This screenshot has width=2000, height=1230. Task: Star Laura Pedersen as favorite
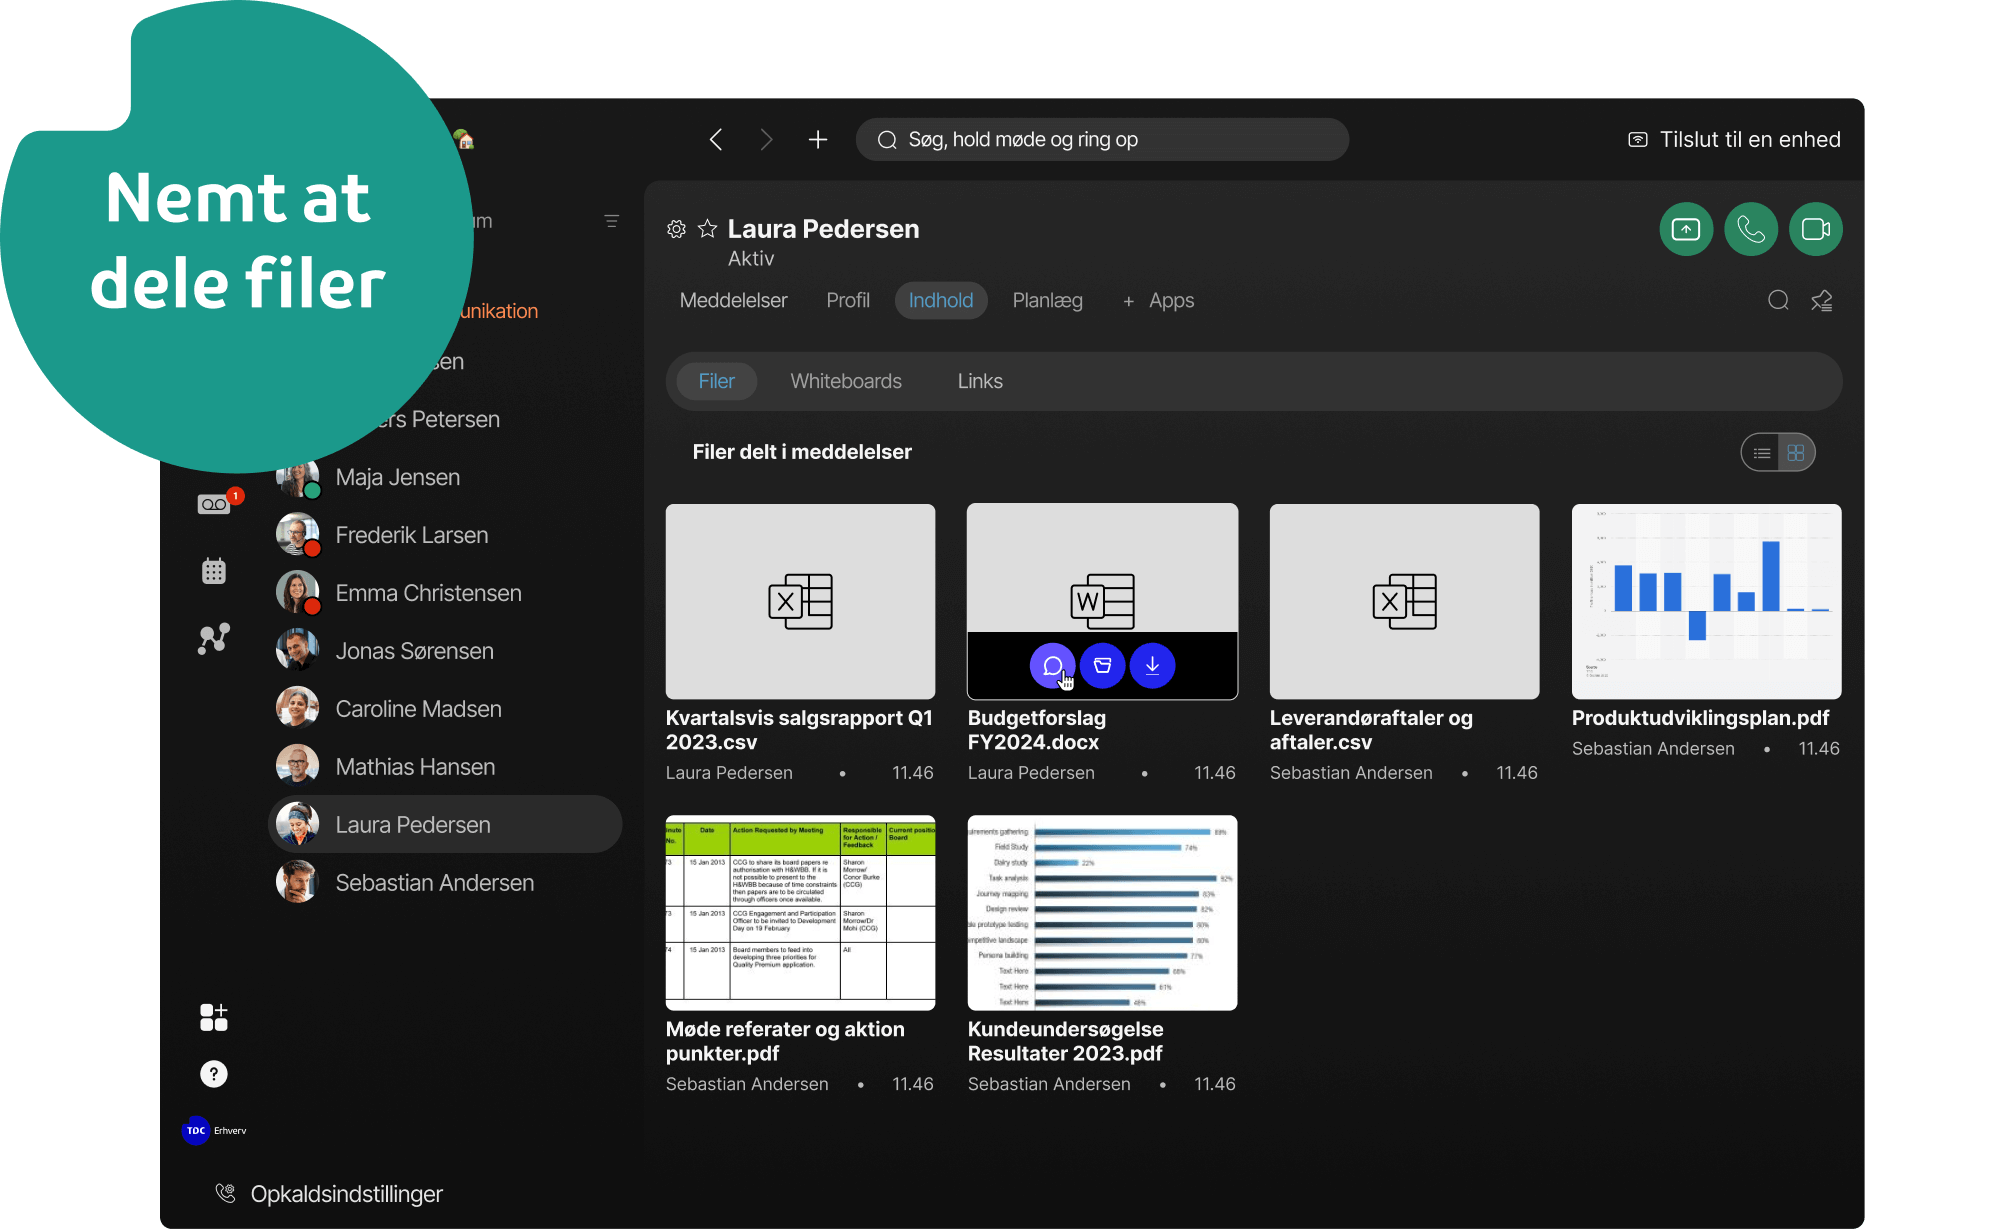coord(708,229)
